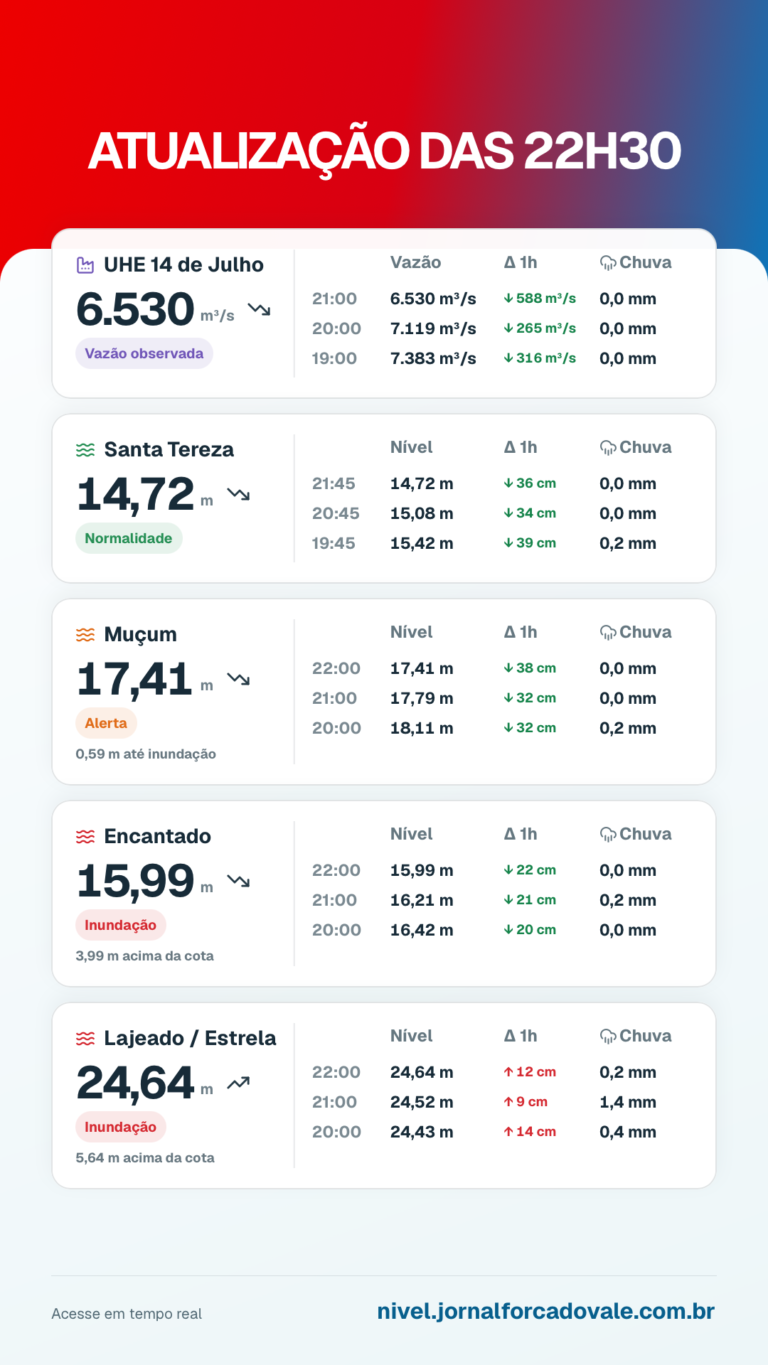
Task: Click the Inundação badge under Encantado
Action: point(121,925)
